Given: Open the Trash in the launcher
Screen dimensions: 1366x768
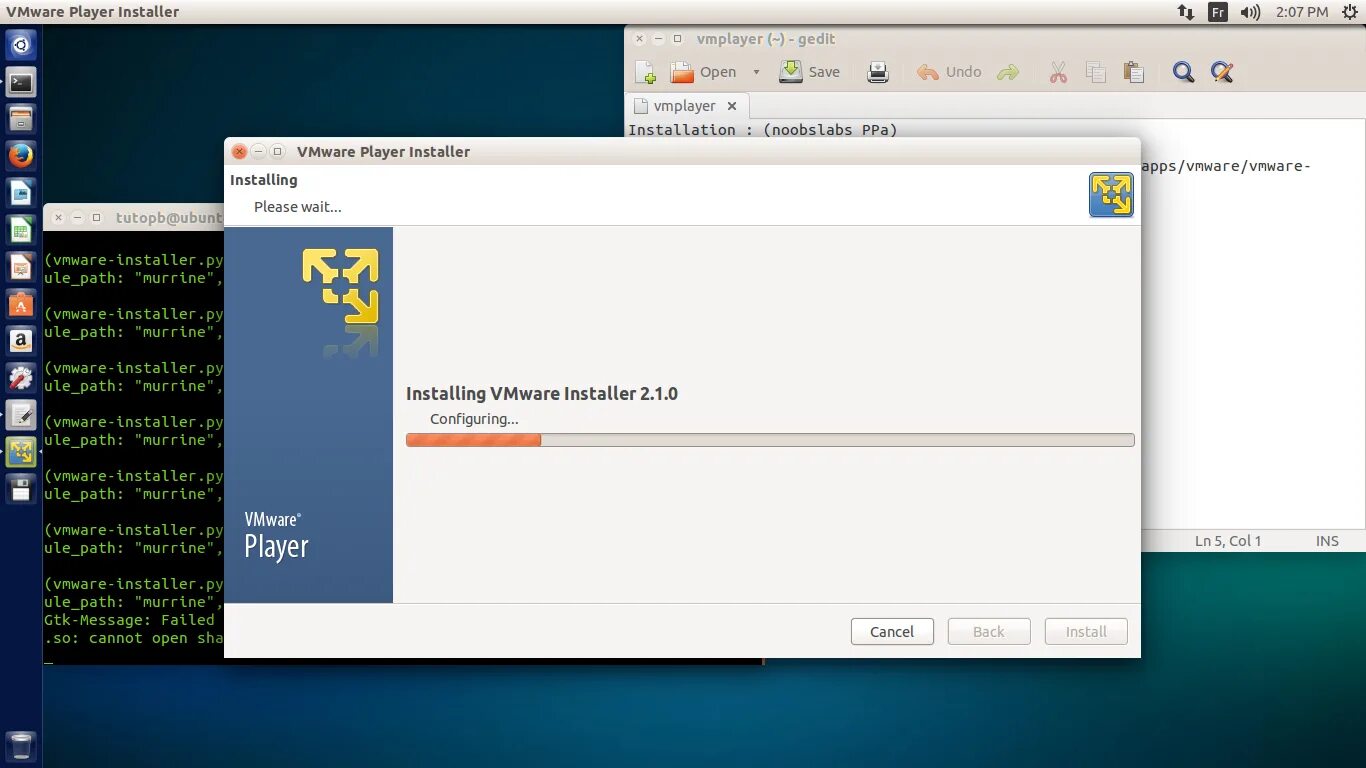Looking at the screenshot, I should (x=21, y=746).
